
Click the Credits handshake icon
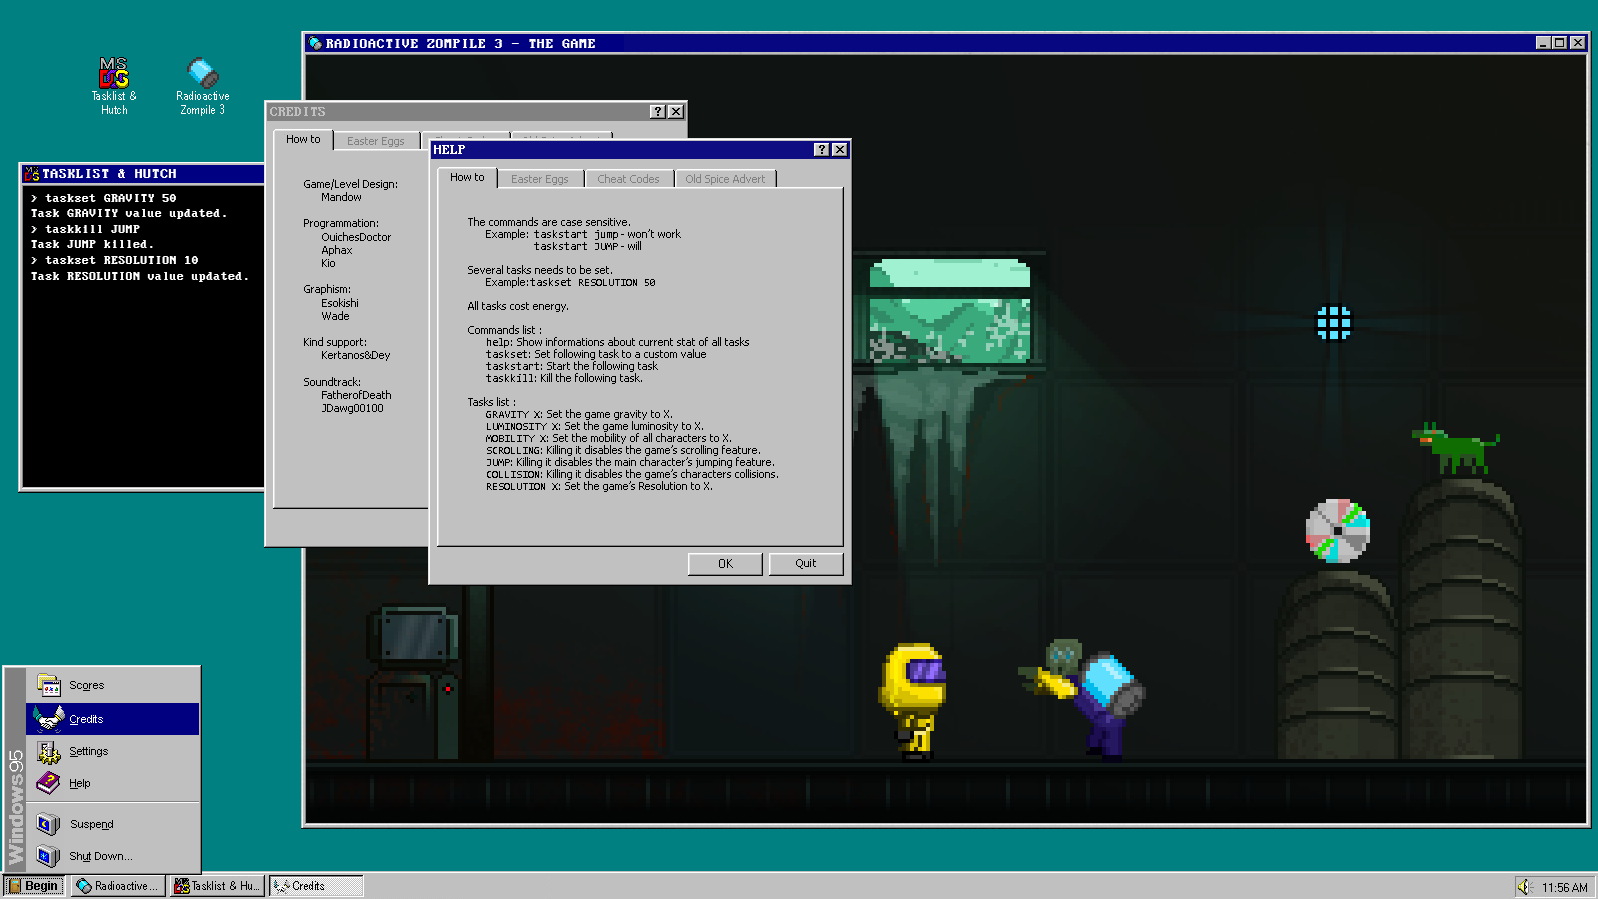coord(49,718)
